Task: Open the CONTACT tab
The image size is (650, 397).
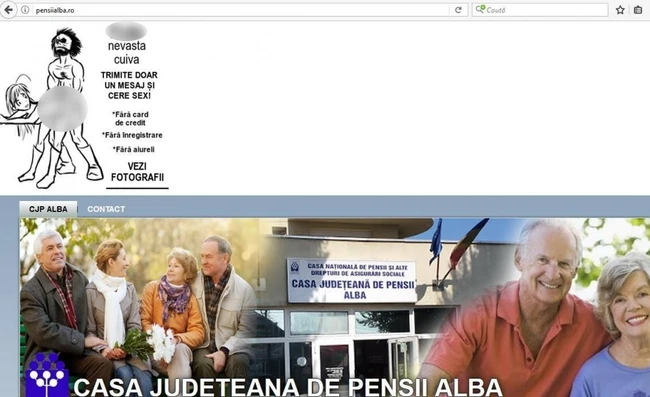Action: pos(106,209)
